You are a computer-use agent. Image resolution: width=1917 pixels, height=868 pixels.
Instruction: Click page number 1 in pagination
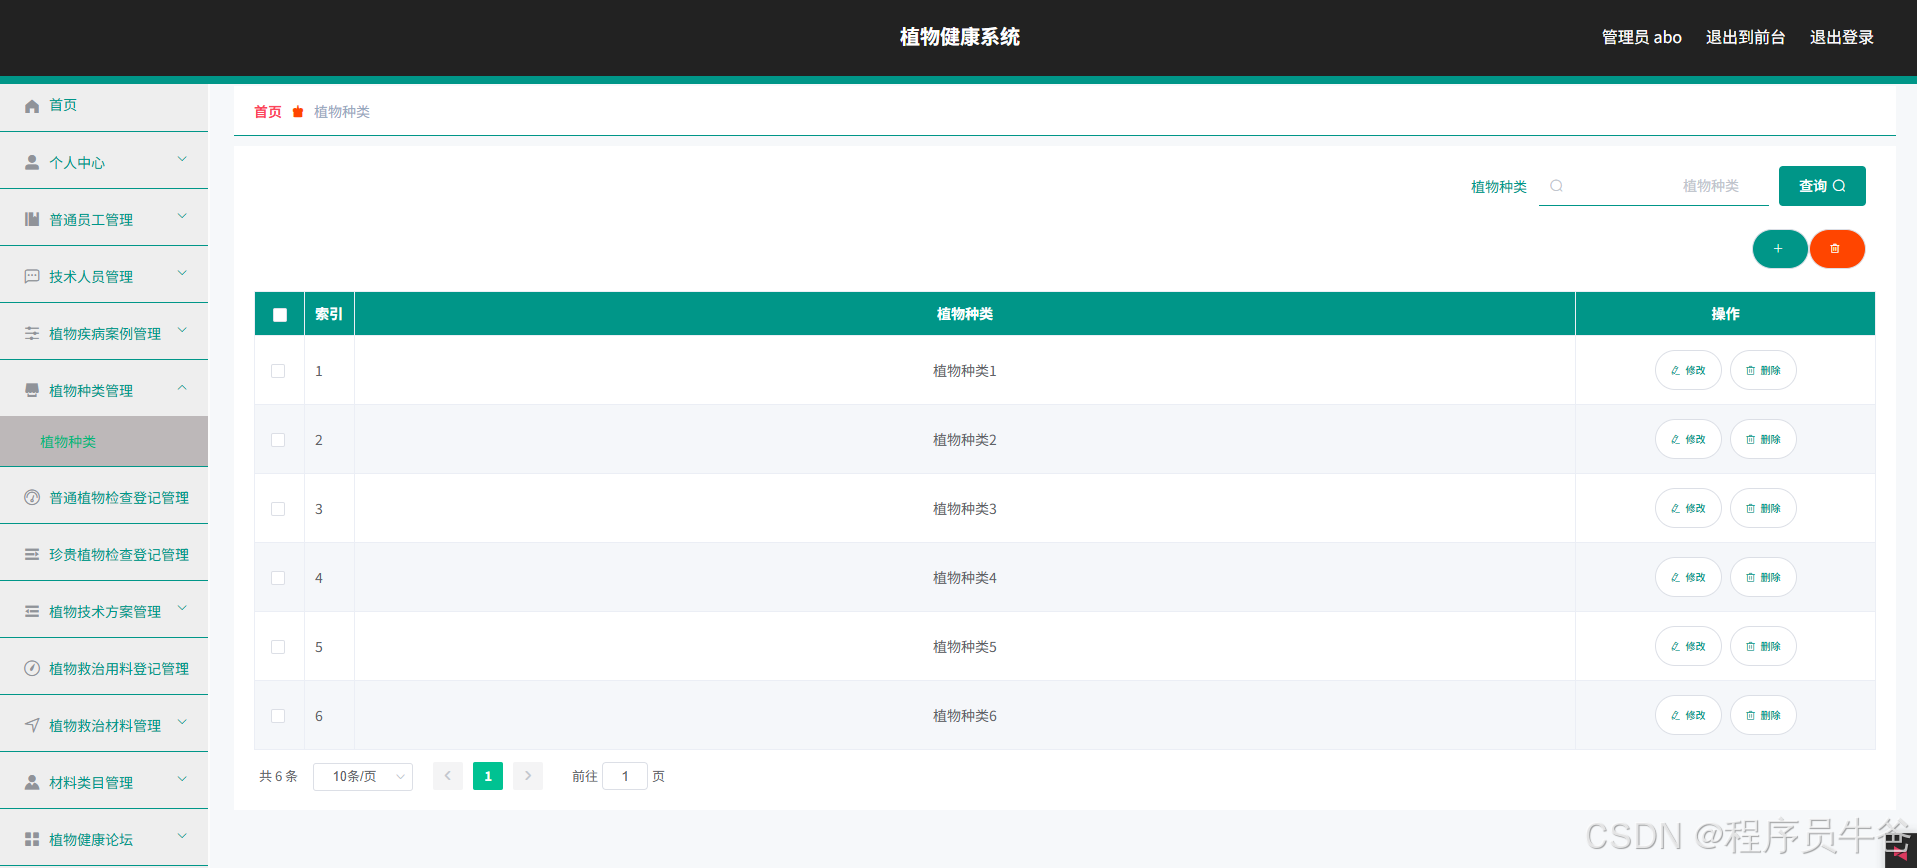[488, 776]
